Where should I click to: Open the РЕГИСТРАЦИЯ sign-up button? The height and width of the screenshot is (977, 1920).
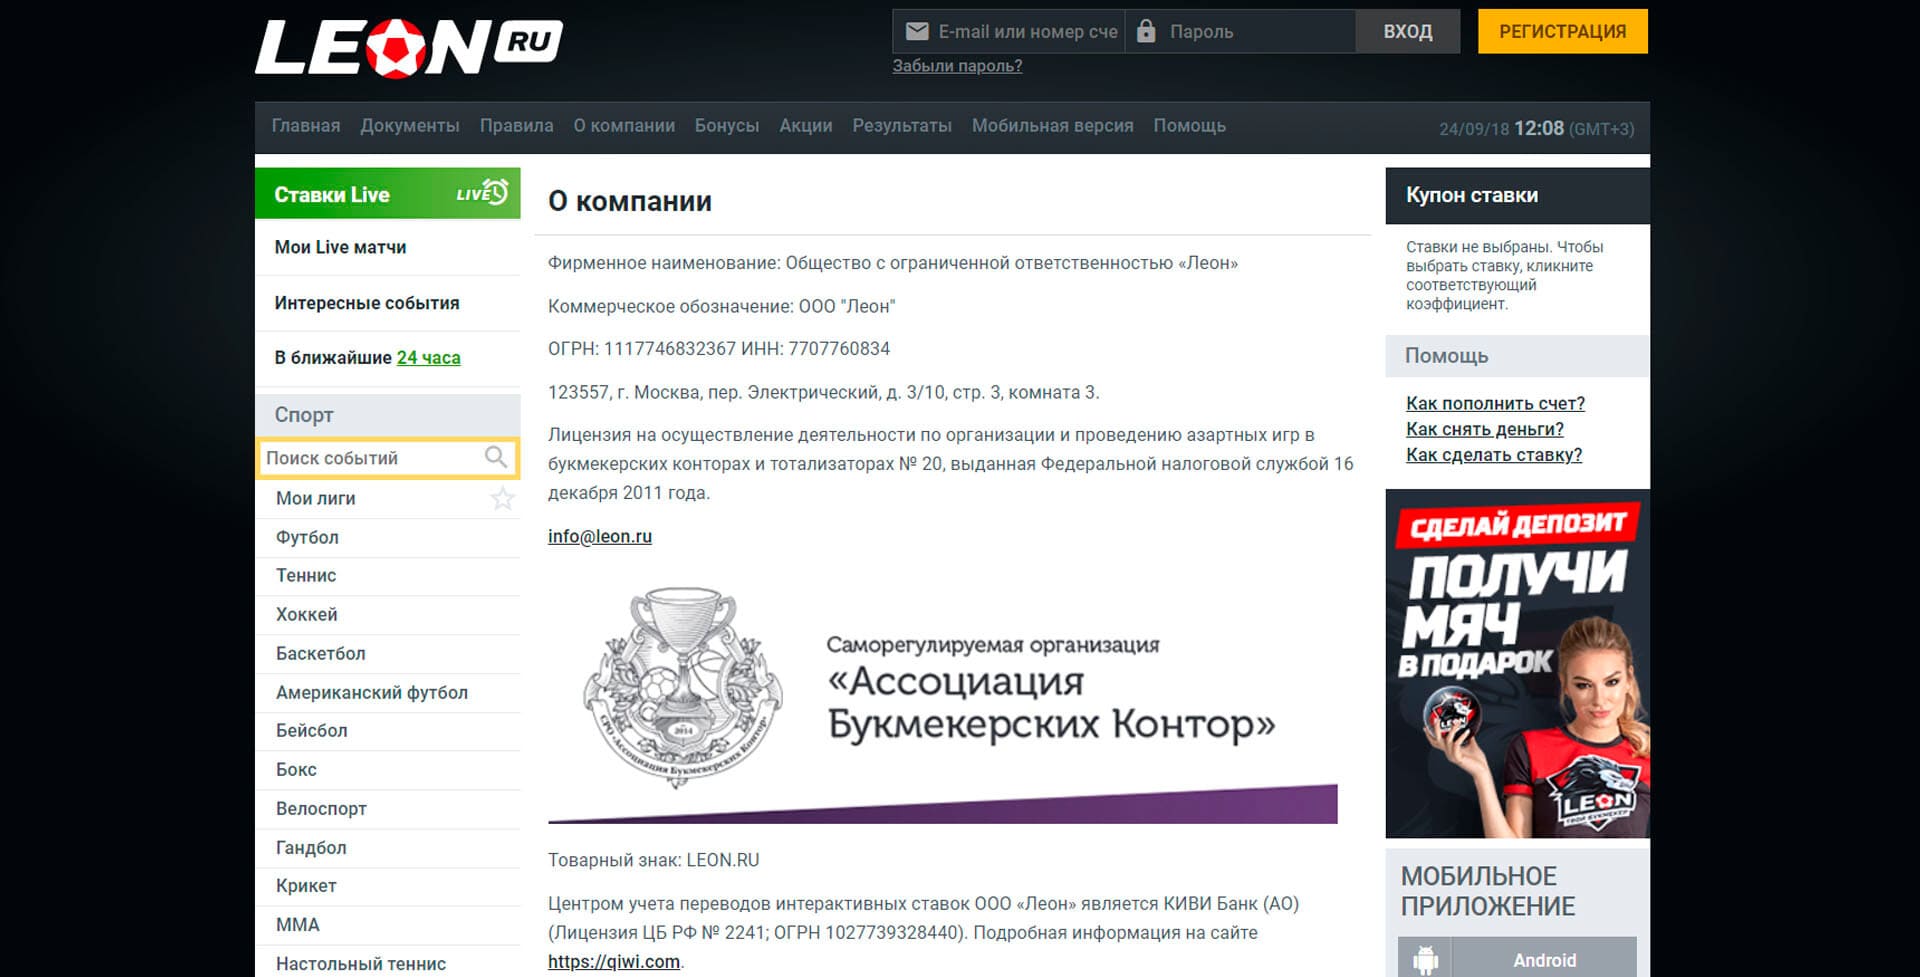tap(1563, 31)
